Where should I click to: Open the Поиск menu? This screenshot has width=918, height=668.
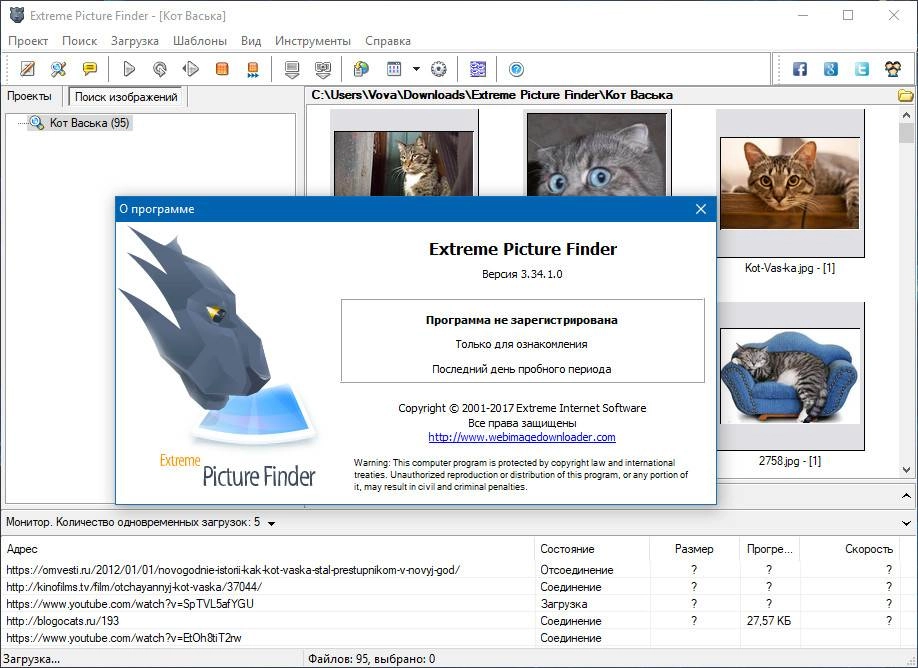click(80, 41)
